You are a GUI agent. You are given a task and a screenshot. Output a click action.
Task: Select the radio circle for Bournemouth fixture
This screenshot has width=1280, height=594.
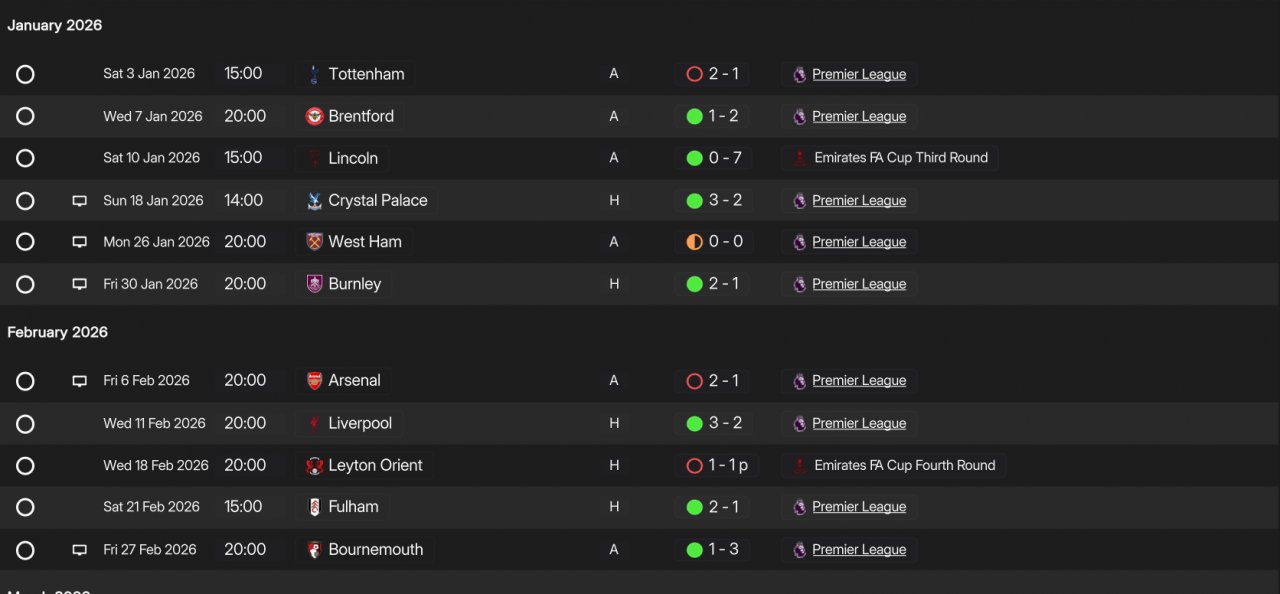coord(25,550)
